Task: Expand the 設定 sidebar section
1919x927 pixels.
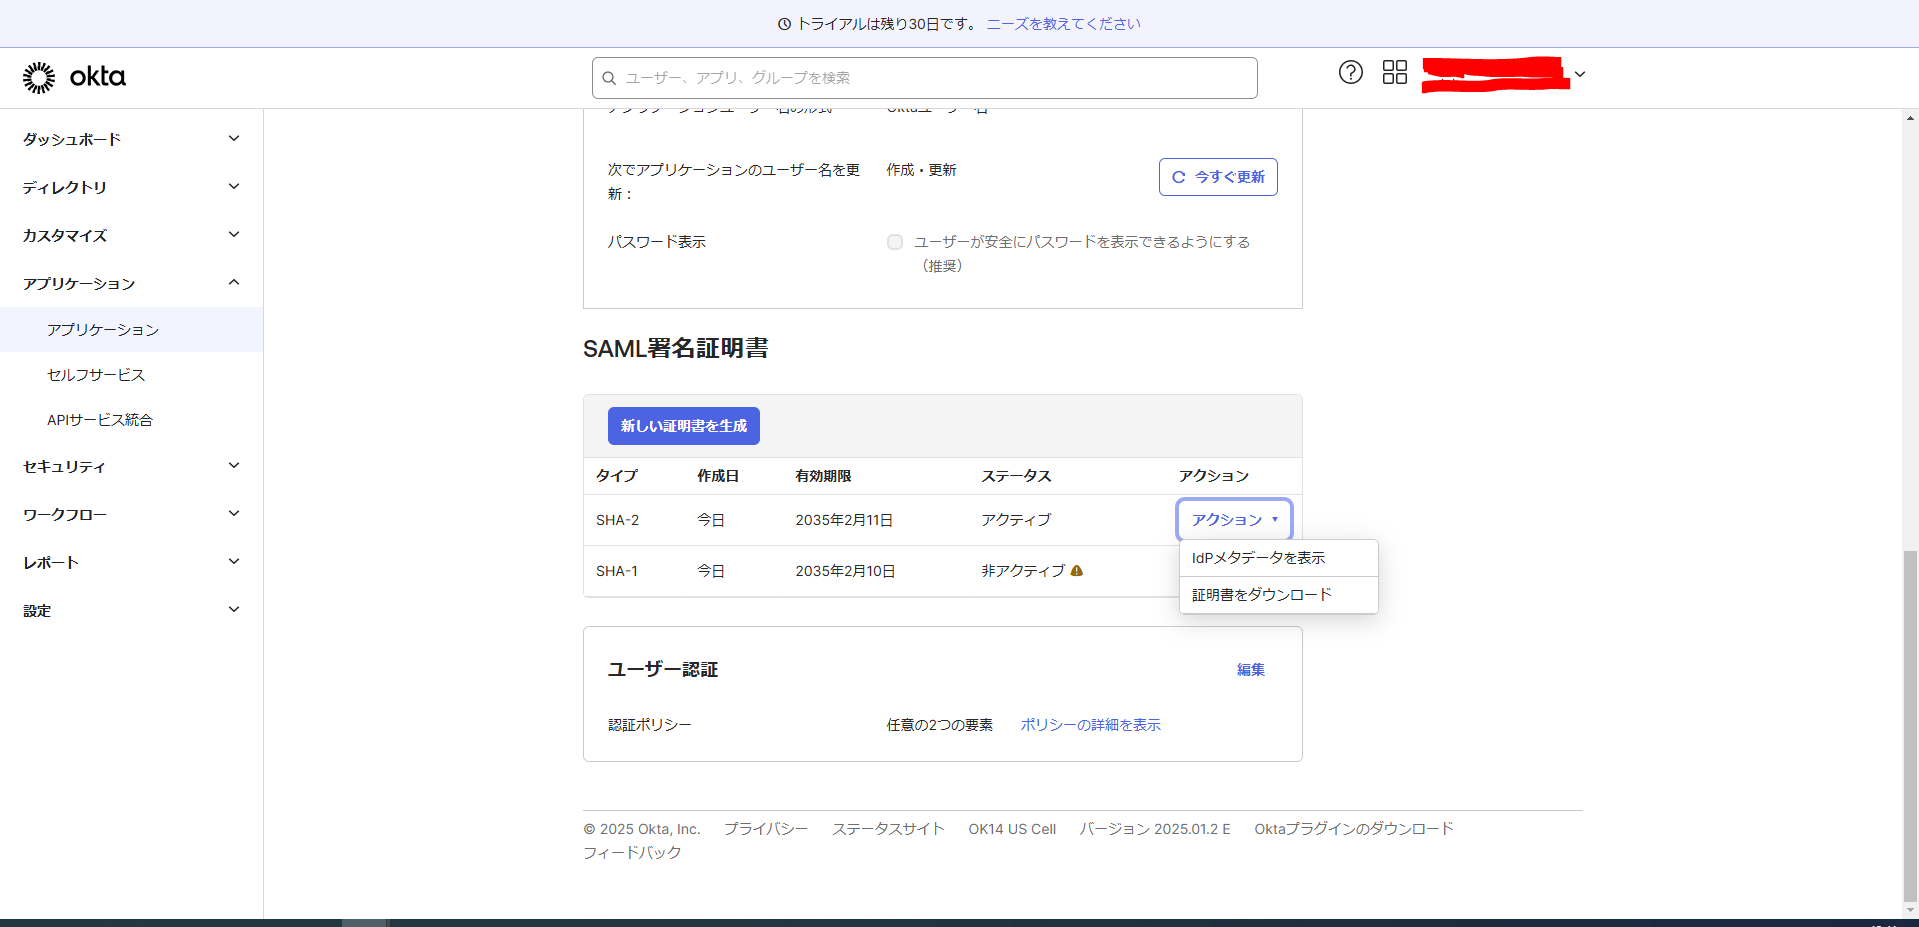Action: point(131,610)
